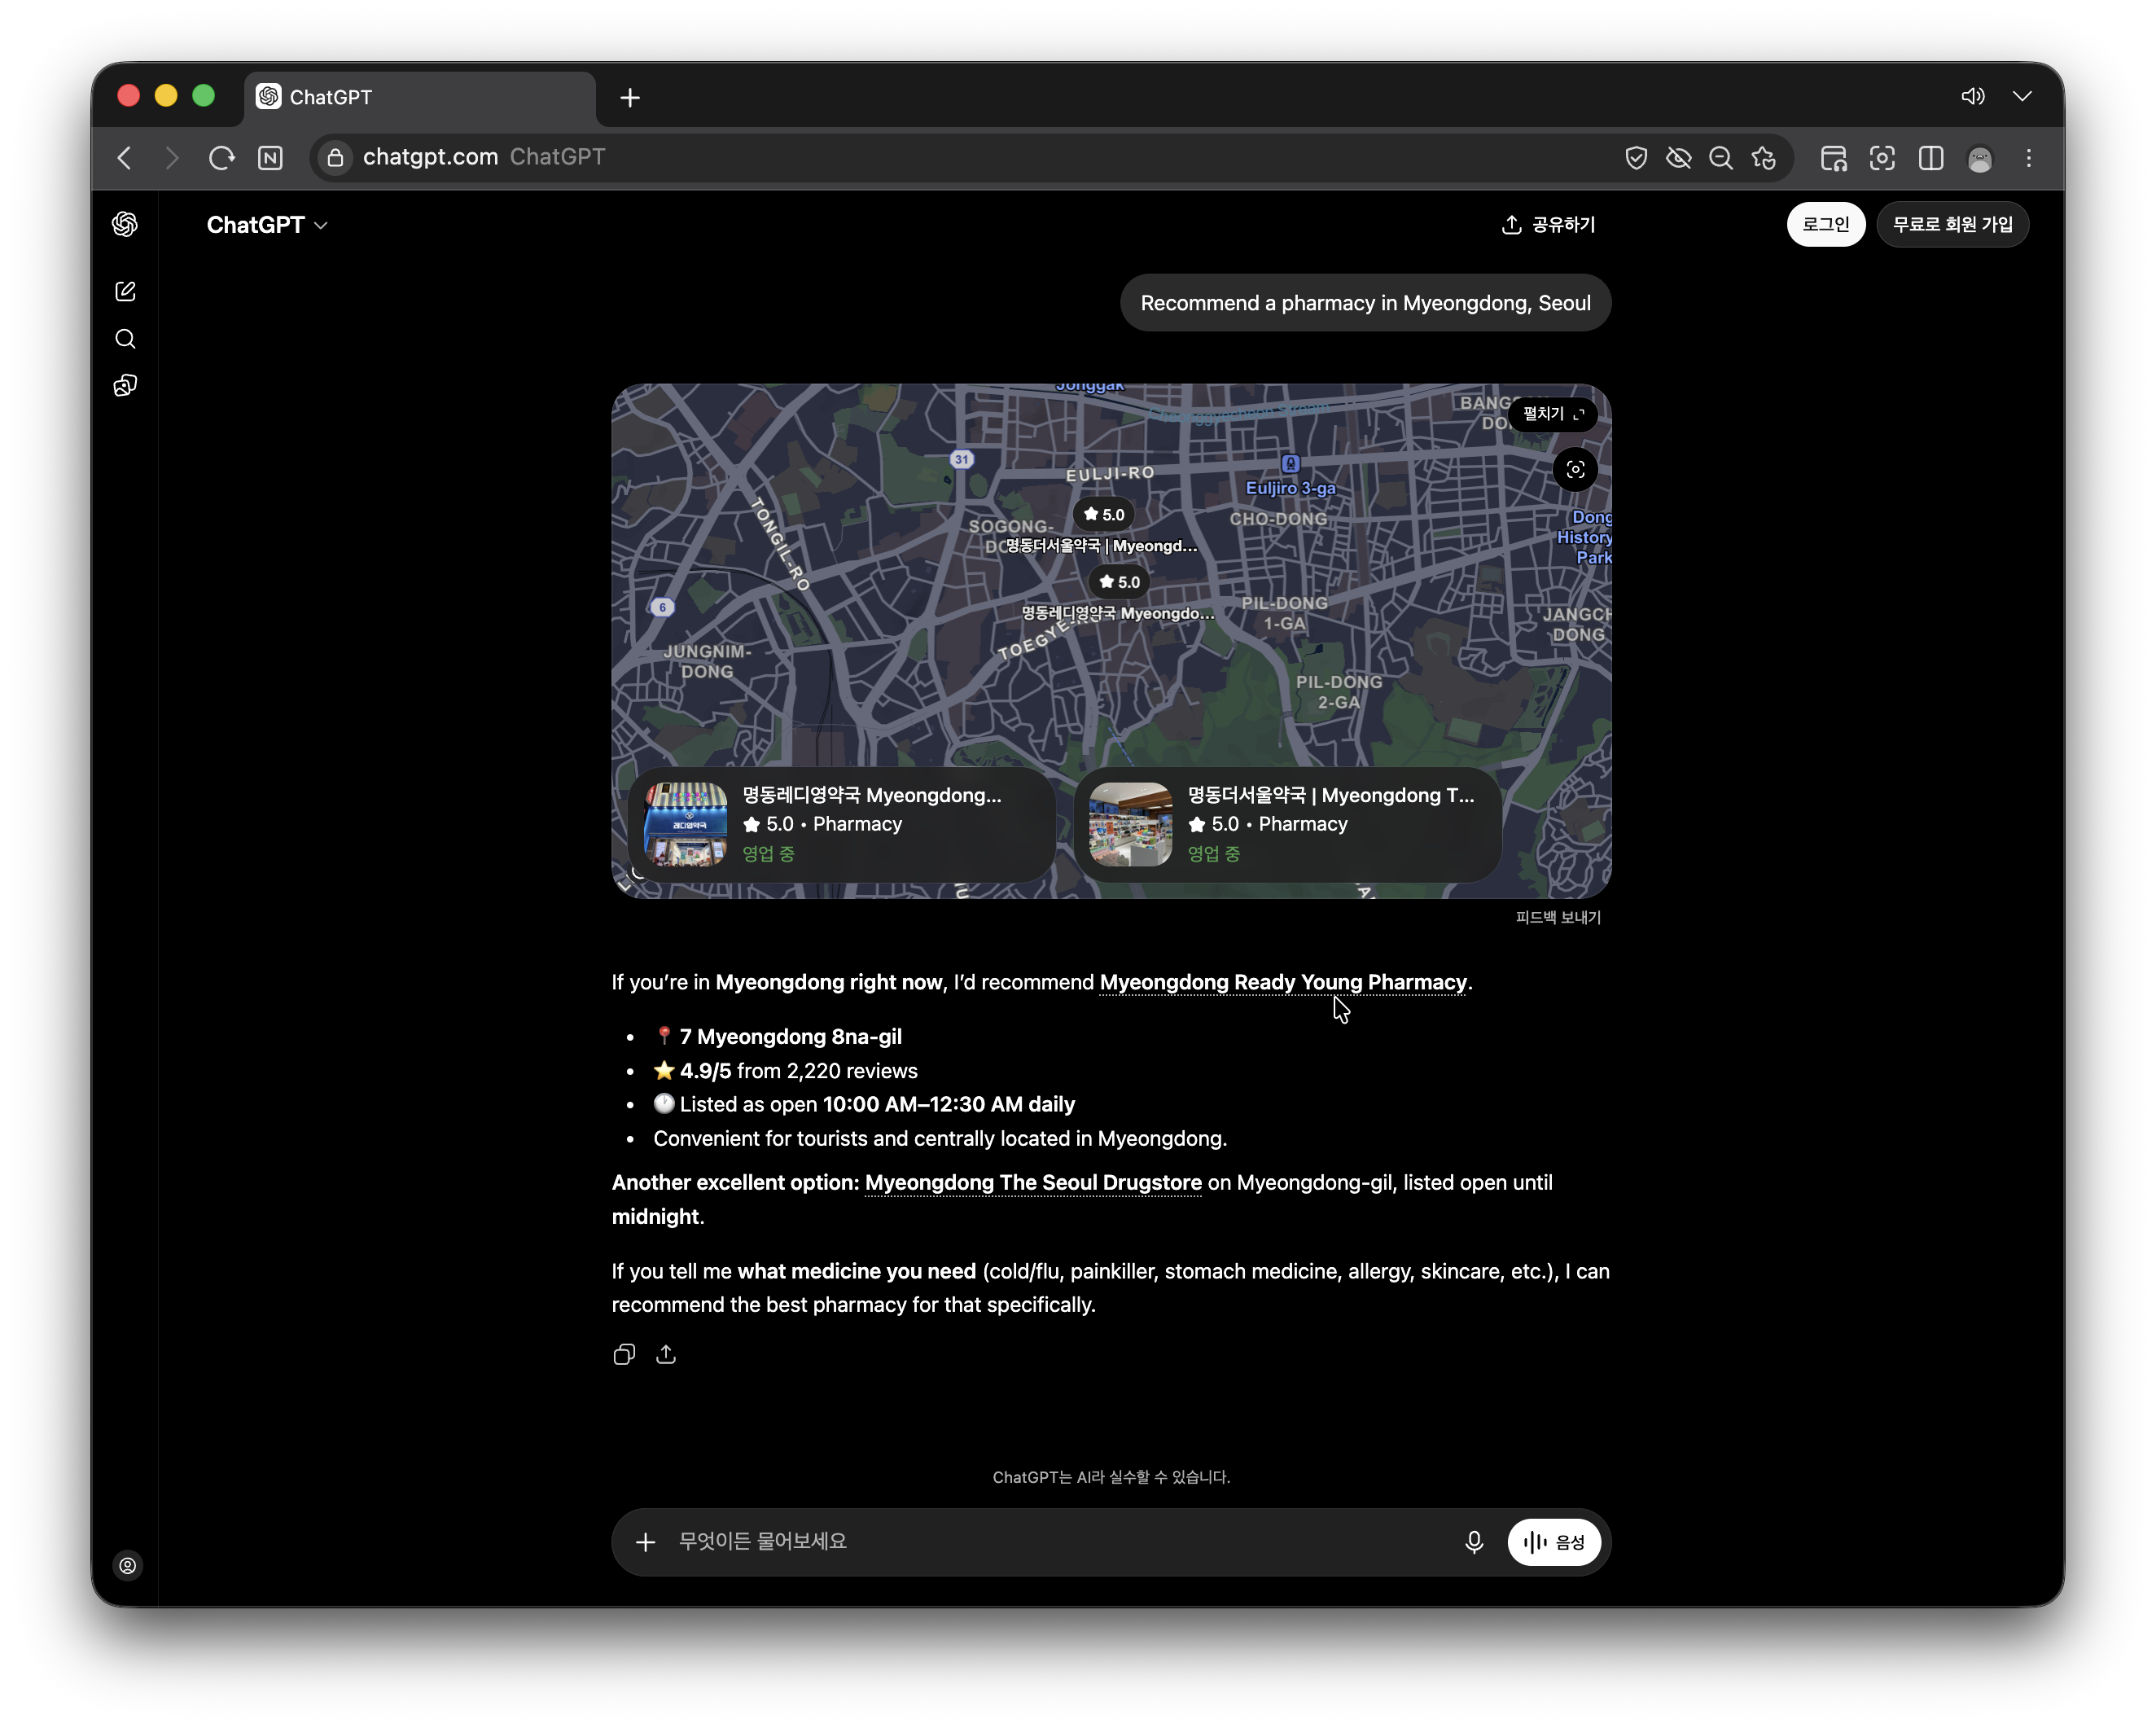Open Myeongdong Ready Young Pharmacy link
This screenshot has width=2156, height=1728.
pos(1283,982)
